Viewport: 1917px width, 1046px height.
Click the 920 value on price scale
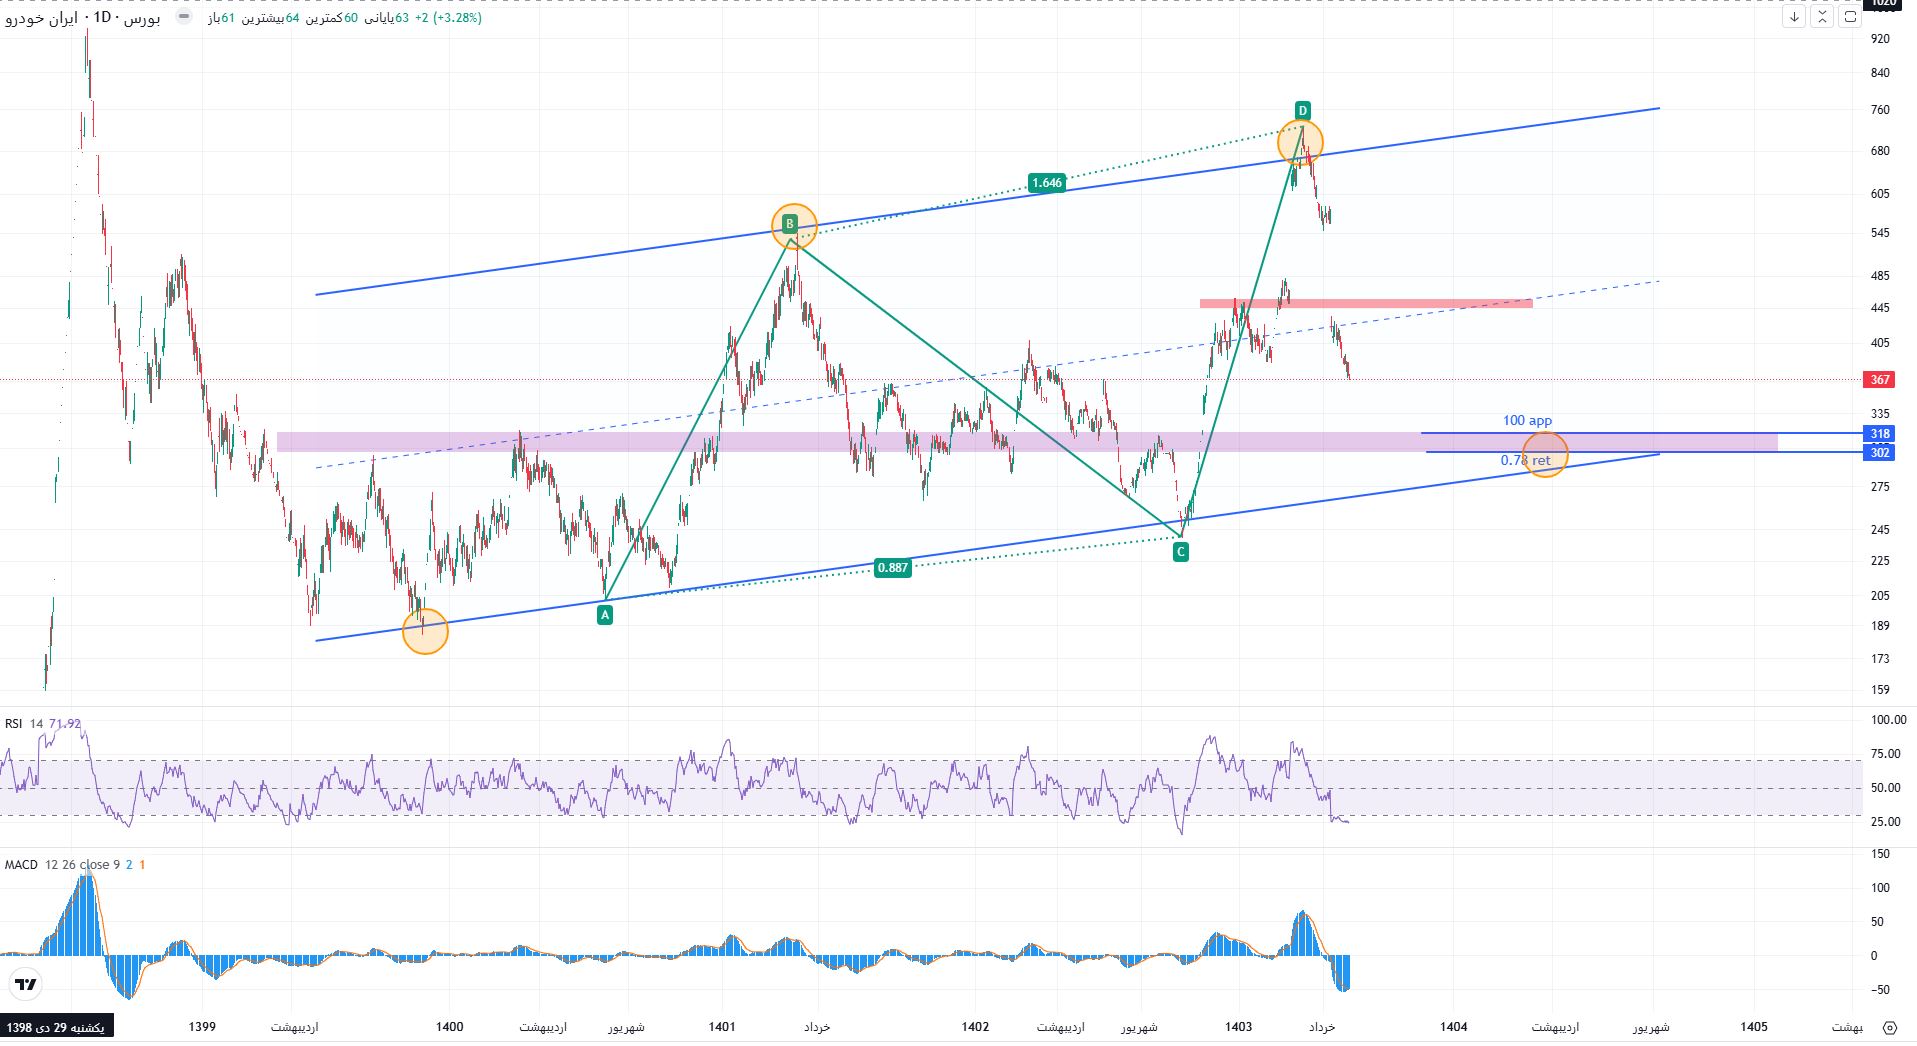tap(1880, 38)
